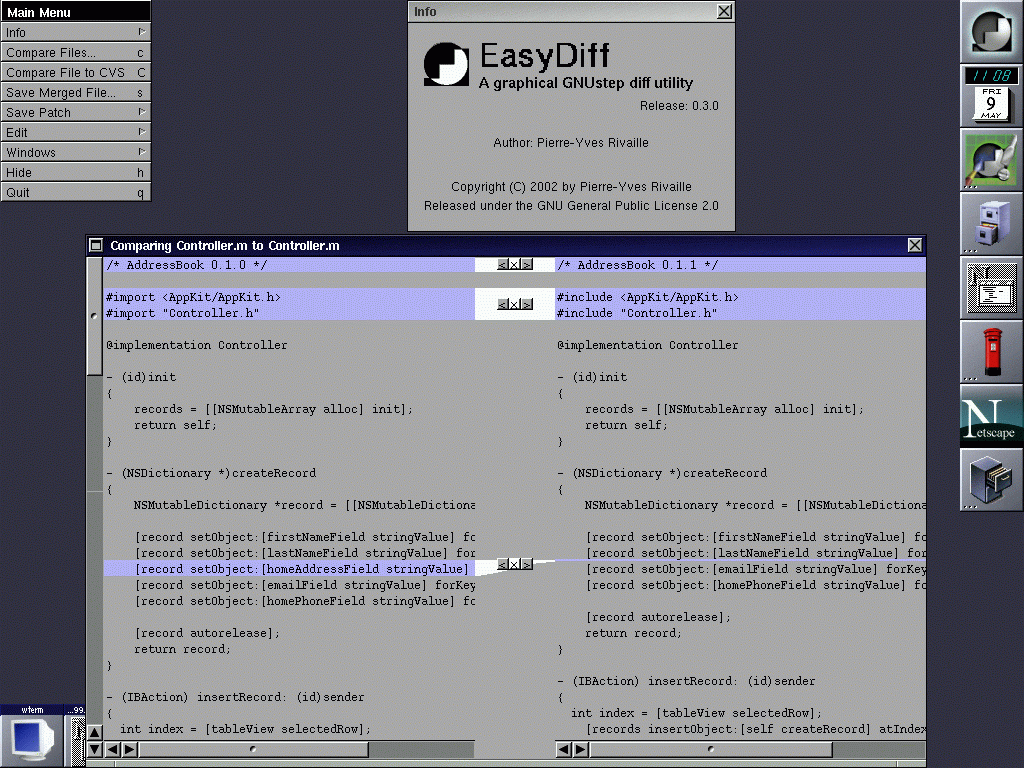Launch the file cabinet dock icon
This screenshot has width=1024, height=768.
tap(992, 480)
